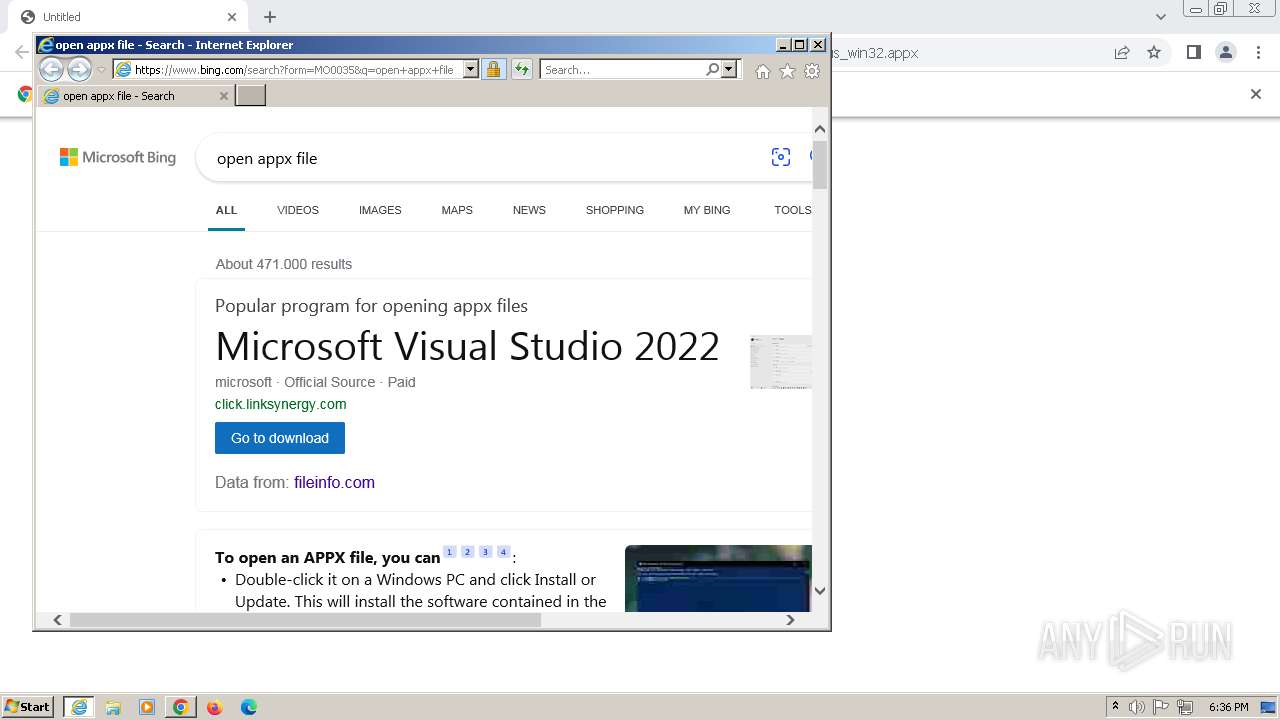Viewport: 1280px width, 720px height.
Task: Click the IE horizontal scrollbar thumb
Action: point(305,620)
